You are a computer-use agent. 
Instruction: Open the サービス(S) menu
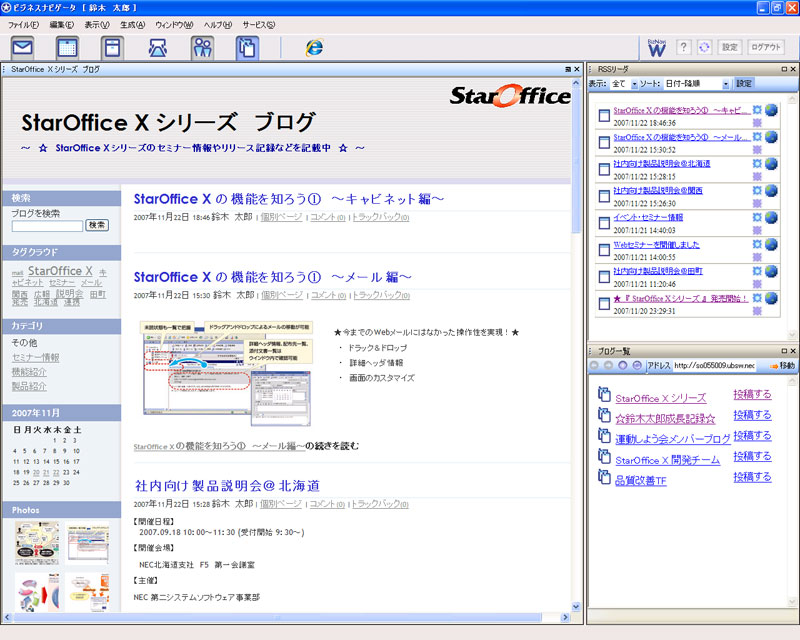click(259, 24)
